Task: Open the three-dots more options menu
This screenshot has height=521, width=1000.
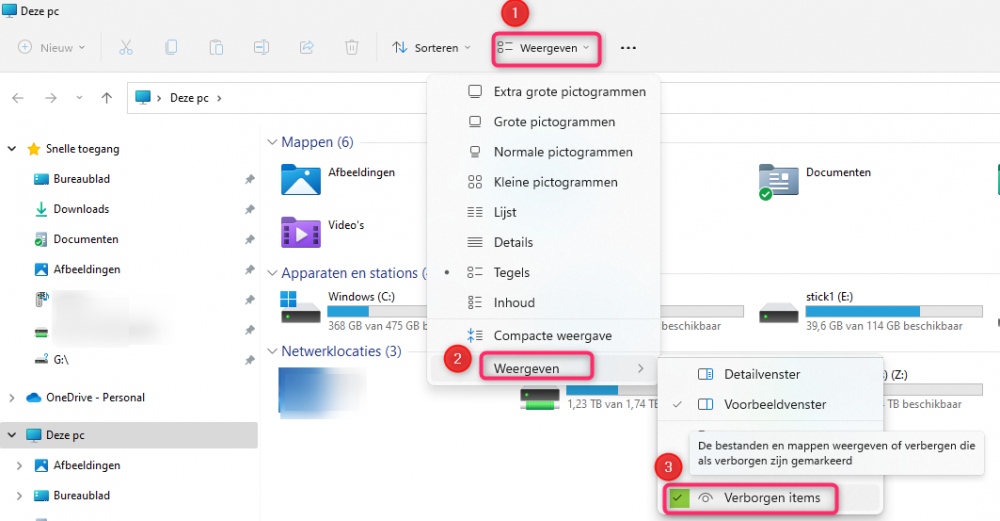Action: pyautogui.click(x=628, y=48)
